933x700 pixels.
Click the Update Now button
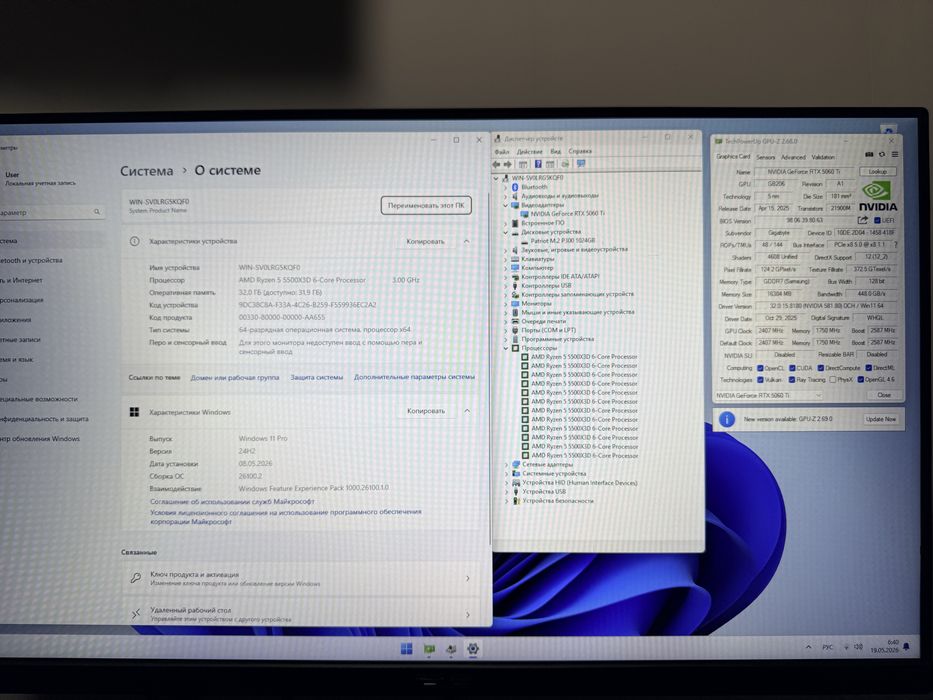coord(881,419)
